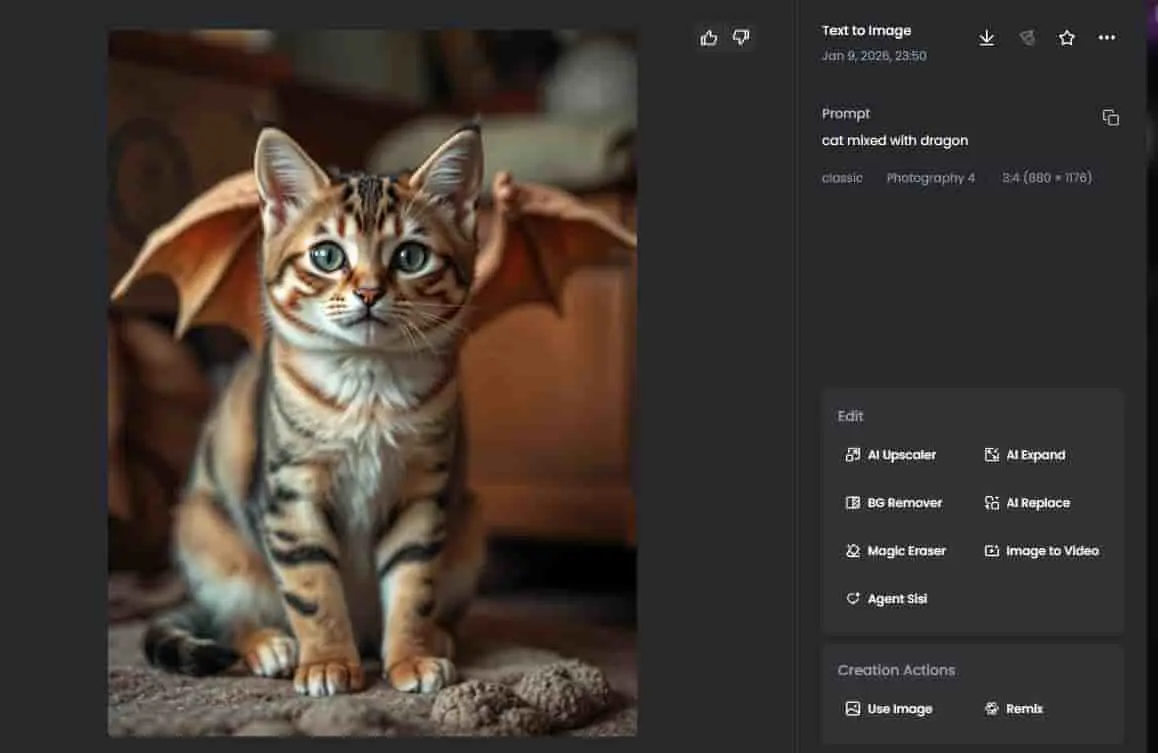
Task: Give the image a thumbs up
Action: click(709, 37)
